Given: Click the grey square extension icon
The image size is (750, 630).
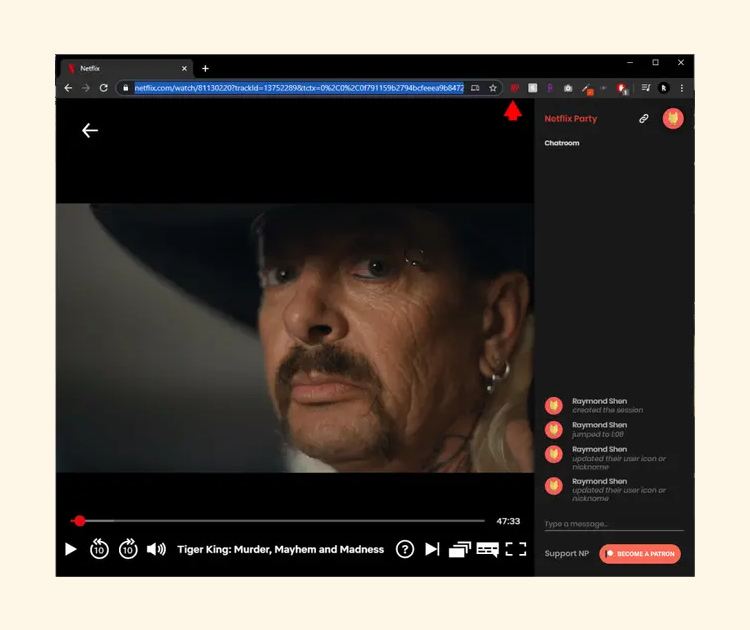Looking at the screenshot, I should coord(532,88).
